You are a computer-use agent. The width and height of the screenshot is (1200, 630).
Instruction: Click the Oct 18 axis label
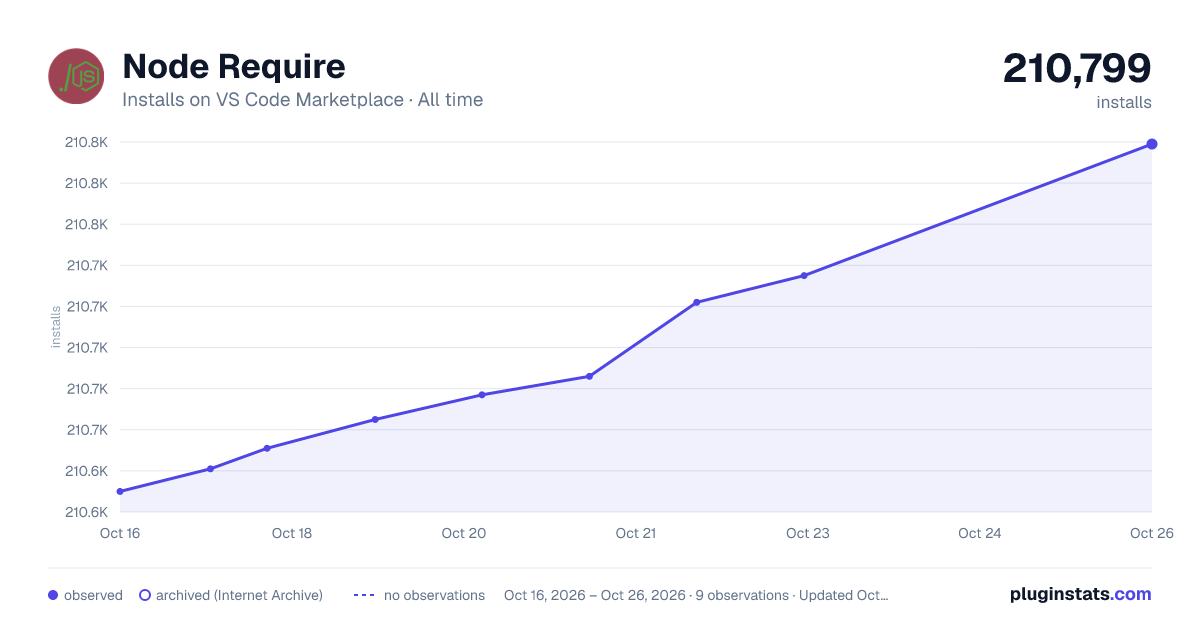pyautogui.click(x=292, y=533)
